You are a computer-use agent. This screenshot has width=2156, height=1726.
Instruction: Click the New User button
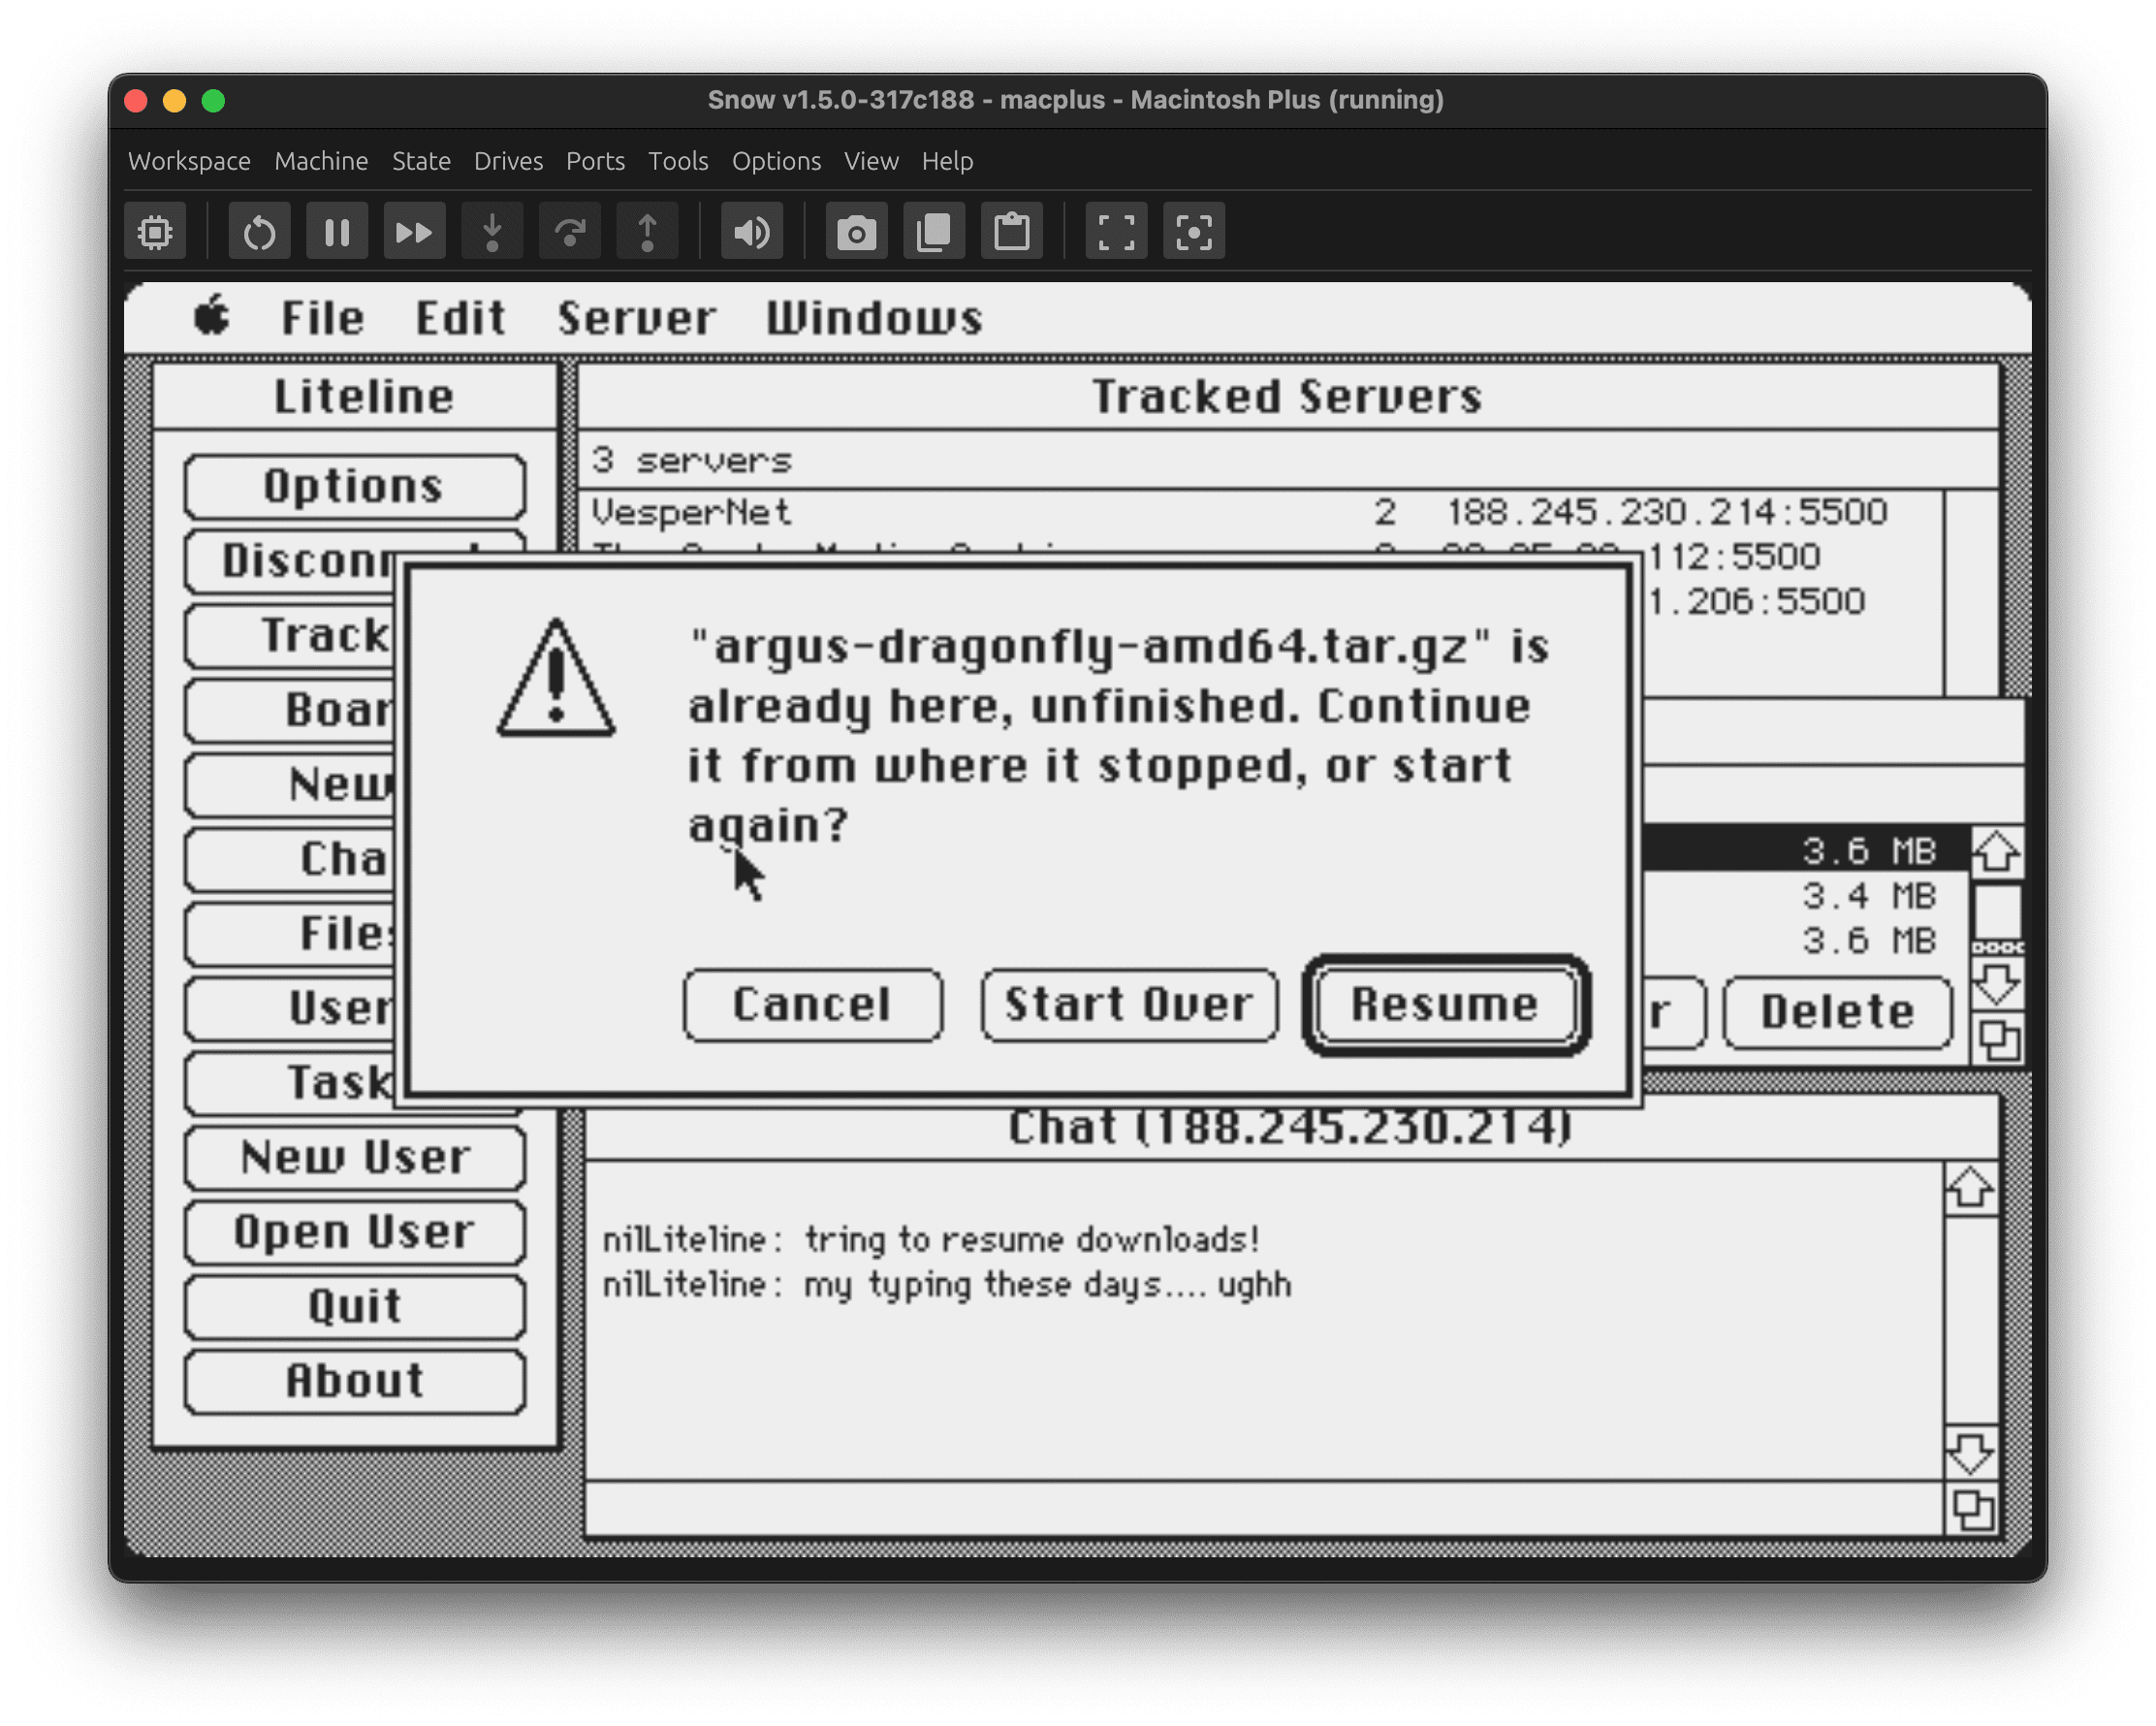coord(355,1158)
